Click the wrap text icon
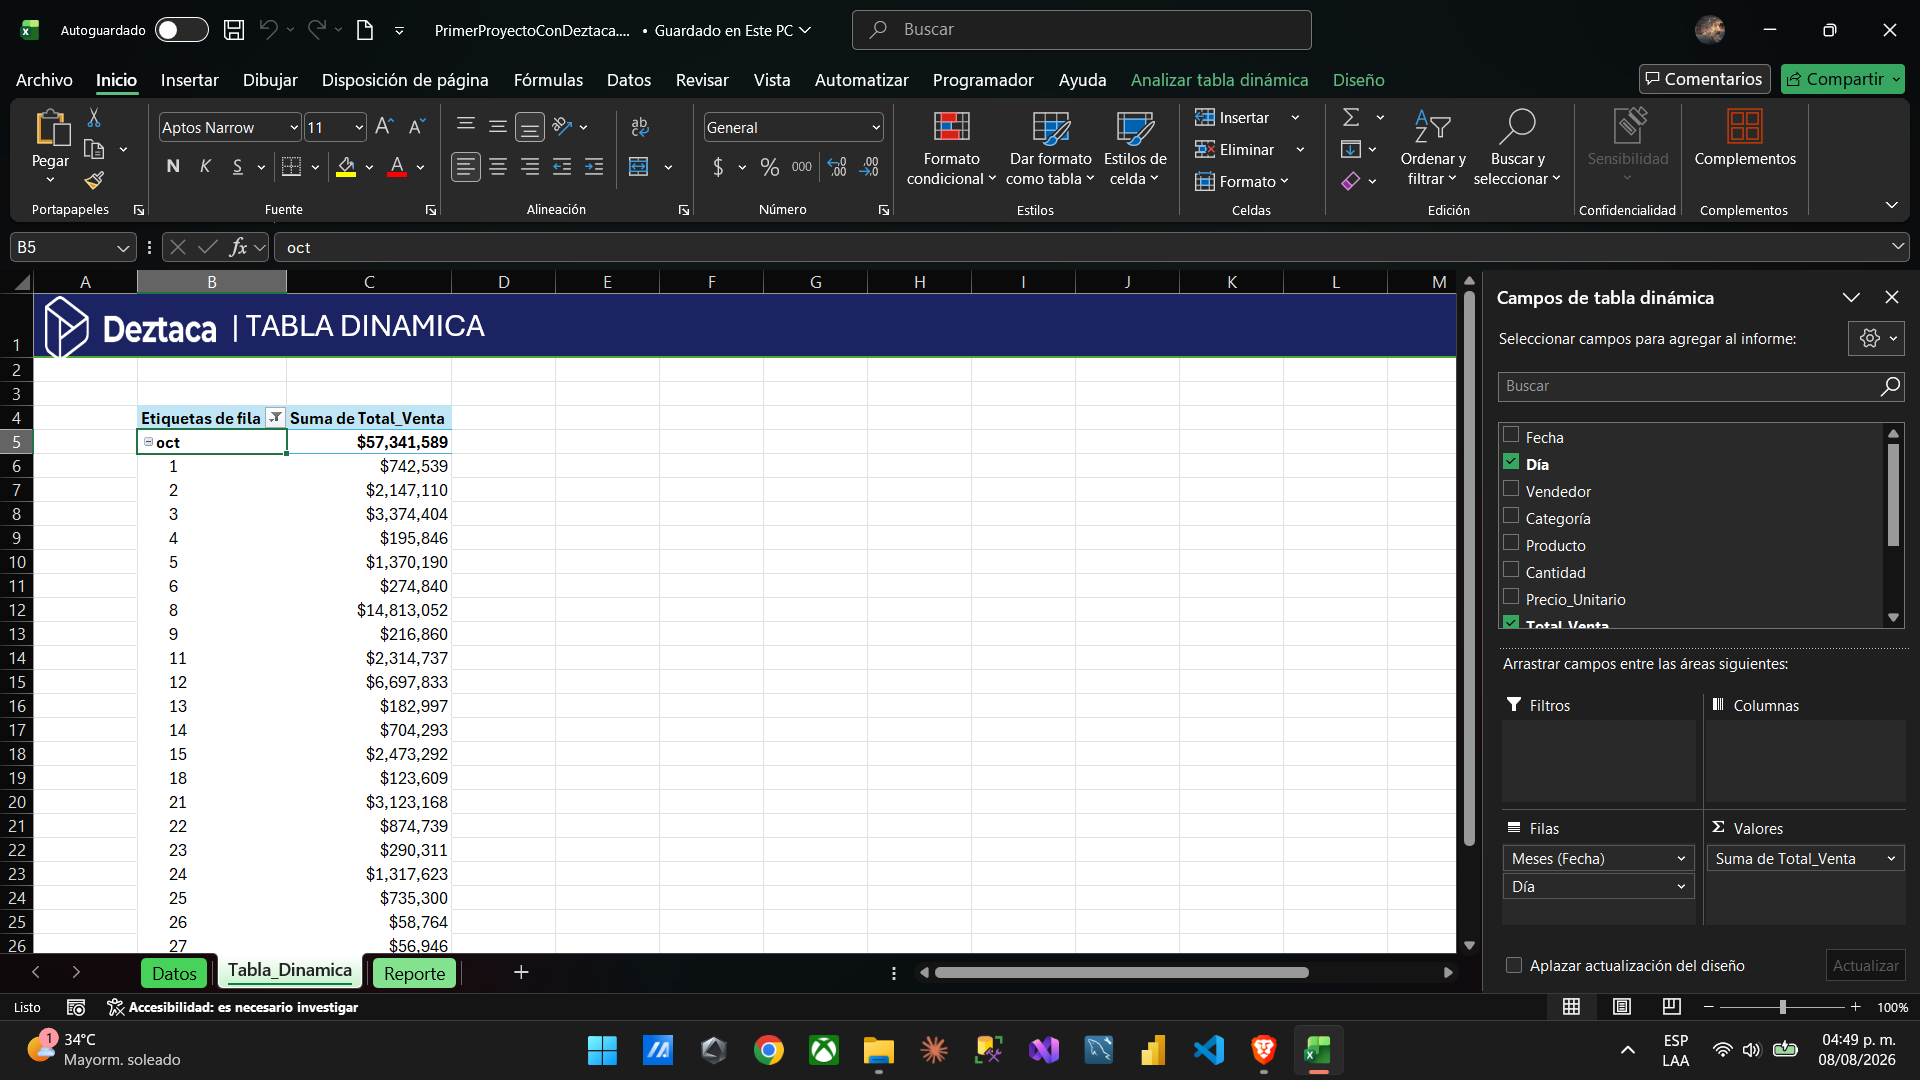This screenshot has height=1080, width=1920. 640,127
